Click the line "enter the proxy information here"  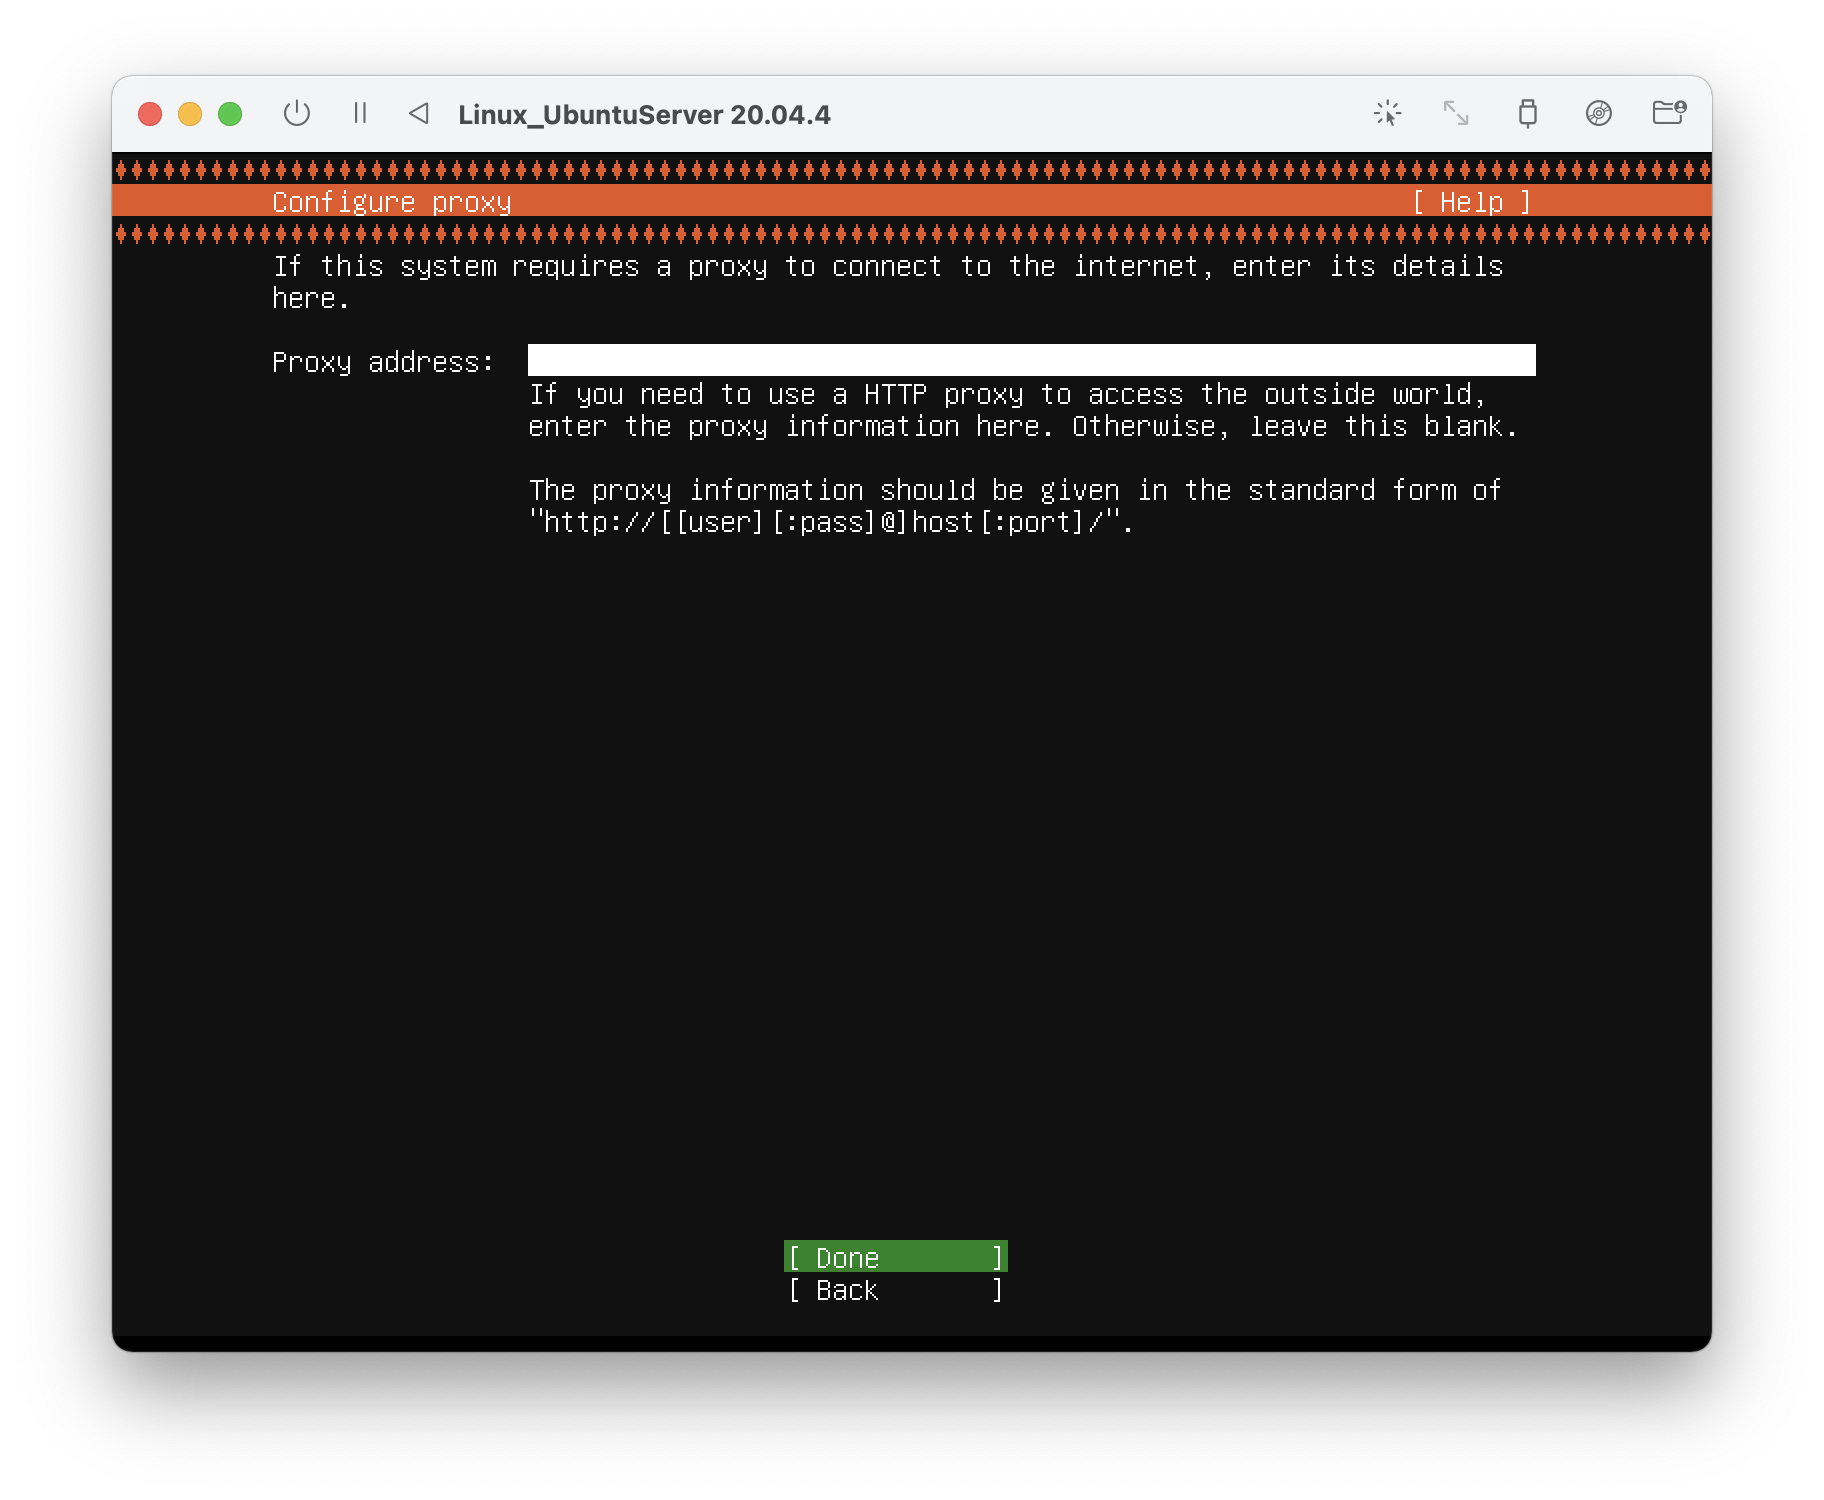point(1023,426)
